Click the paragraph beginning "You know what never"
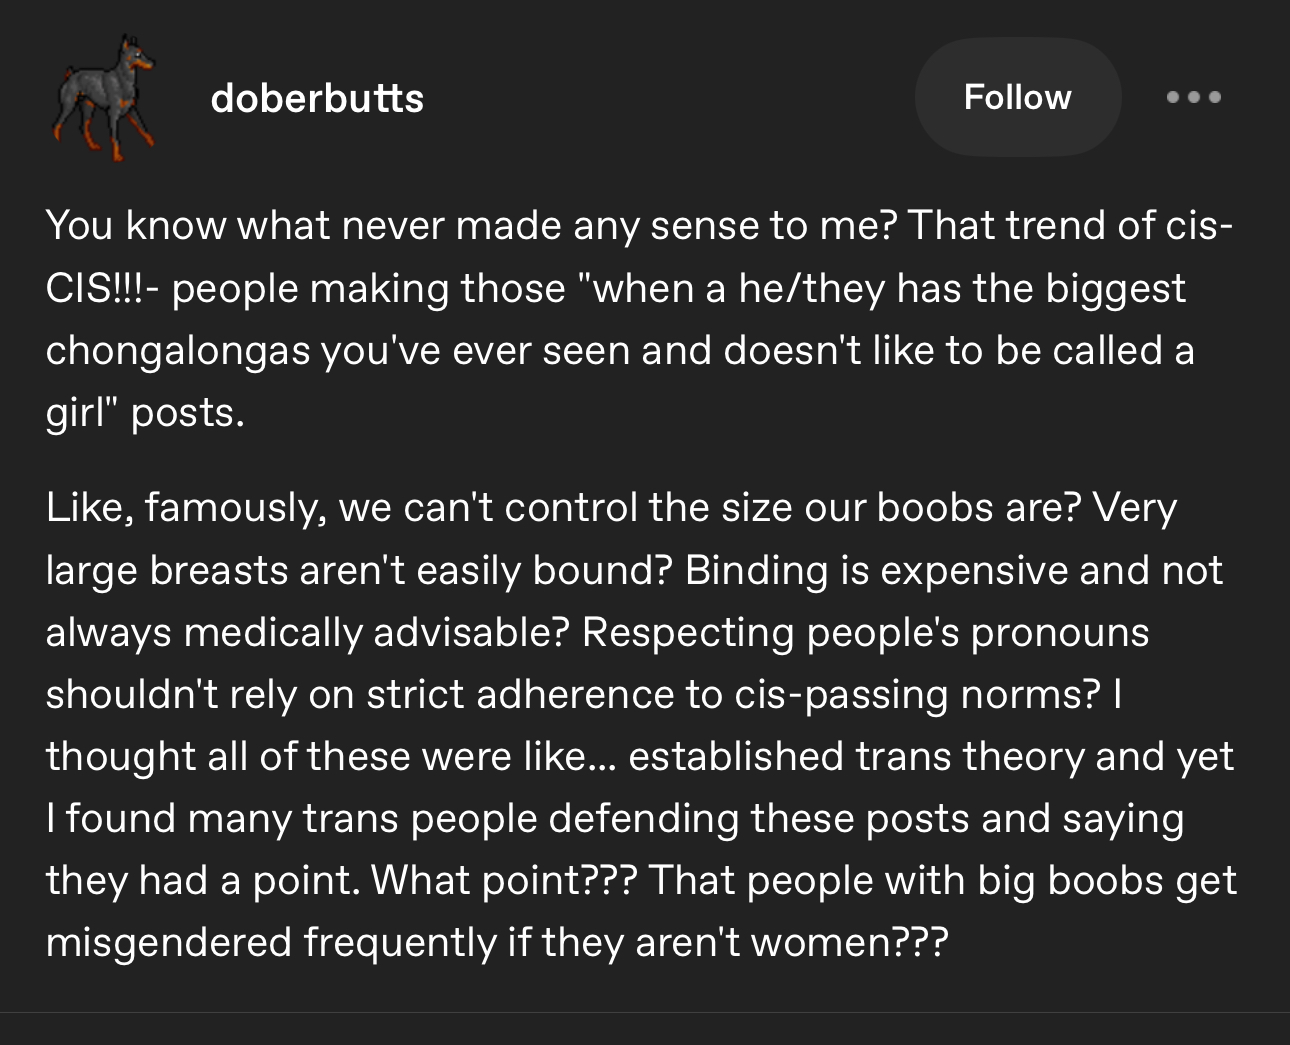This screenshot has width=1290, height=1045. (x=640, y=319)
